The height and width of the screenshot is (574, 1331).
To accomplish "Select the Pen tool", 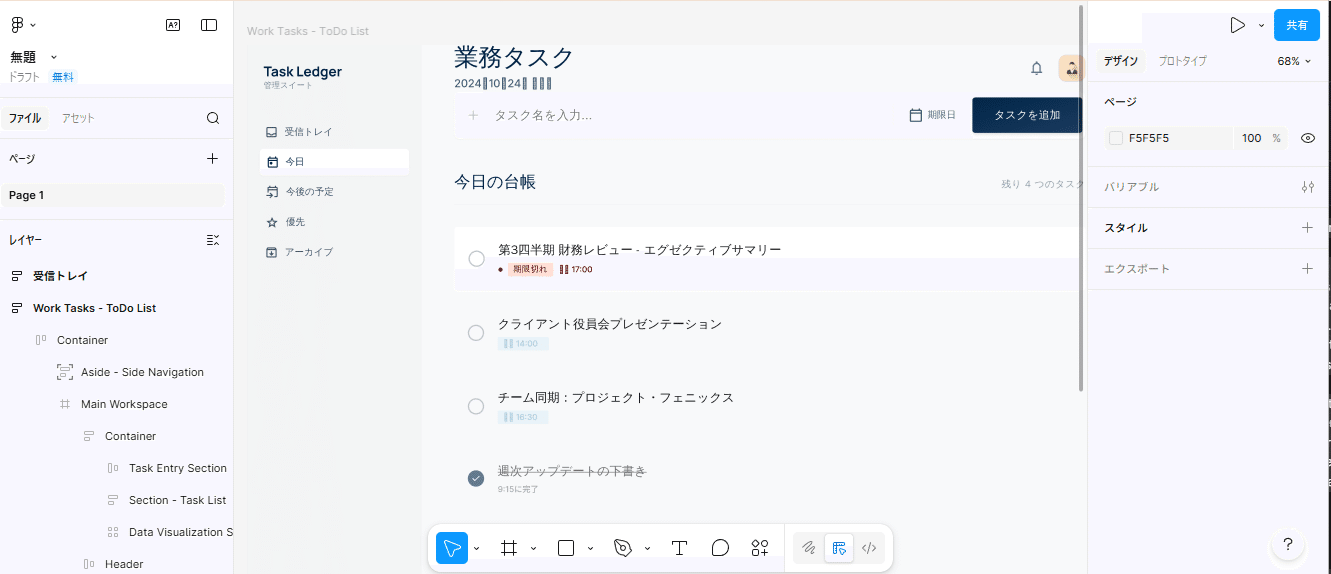I will coord(623,548).
